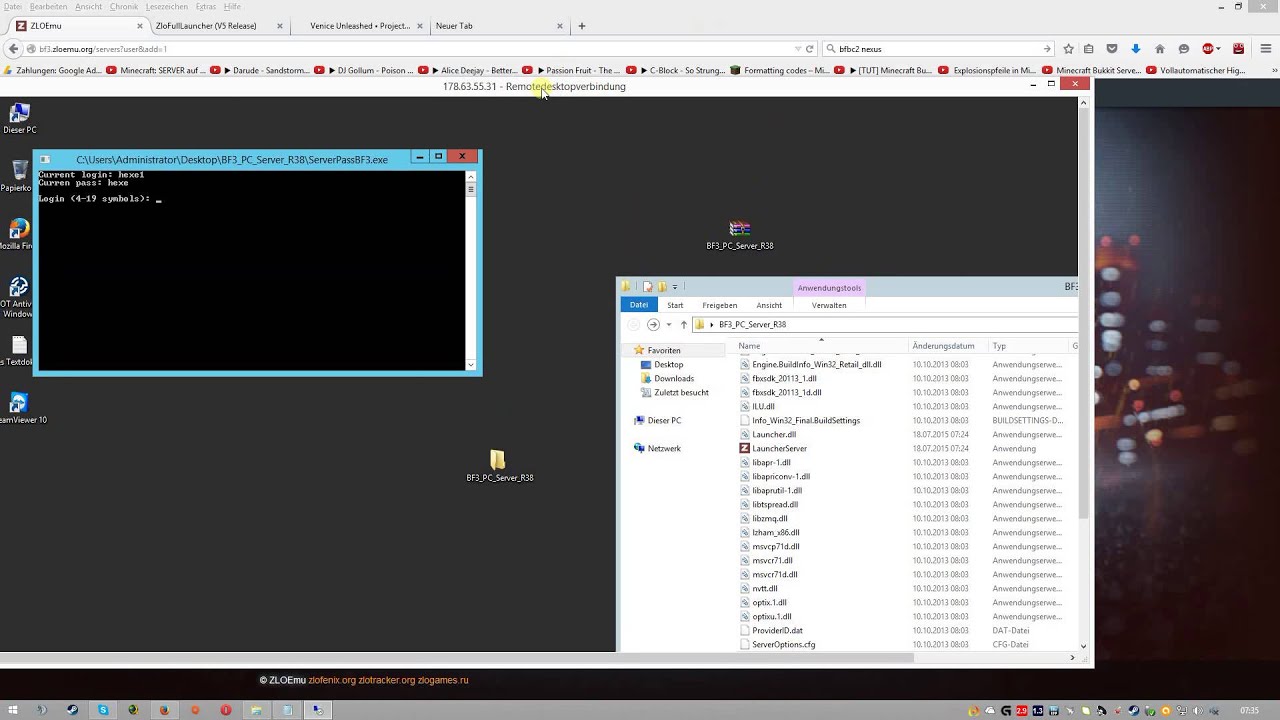
Task: Select Netzwerk in the navigation pane
Action: click(x=664, y=448)
